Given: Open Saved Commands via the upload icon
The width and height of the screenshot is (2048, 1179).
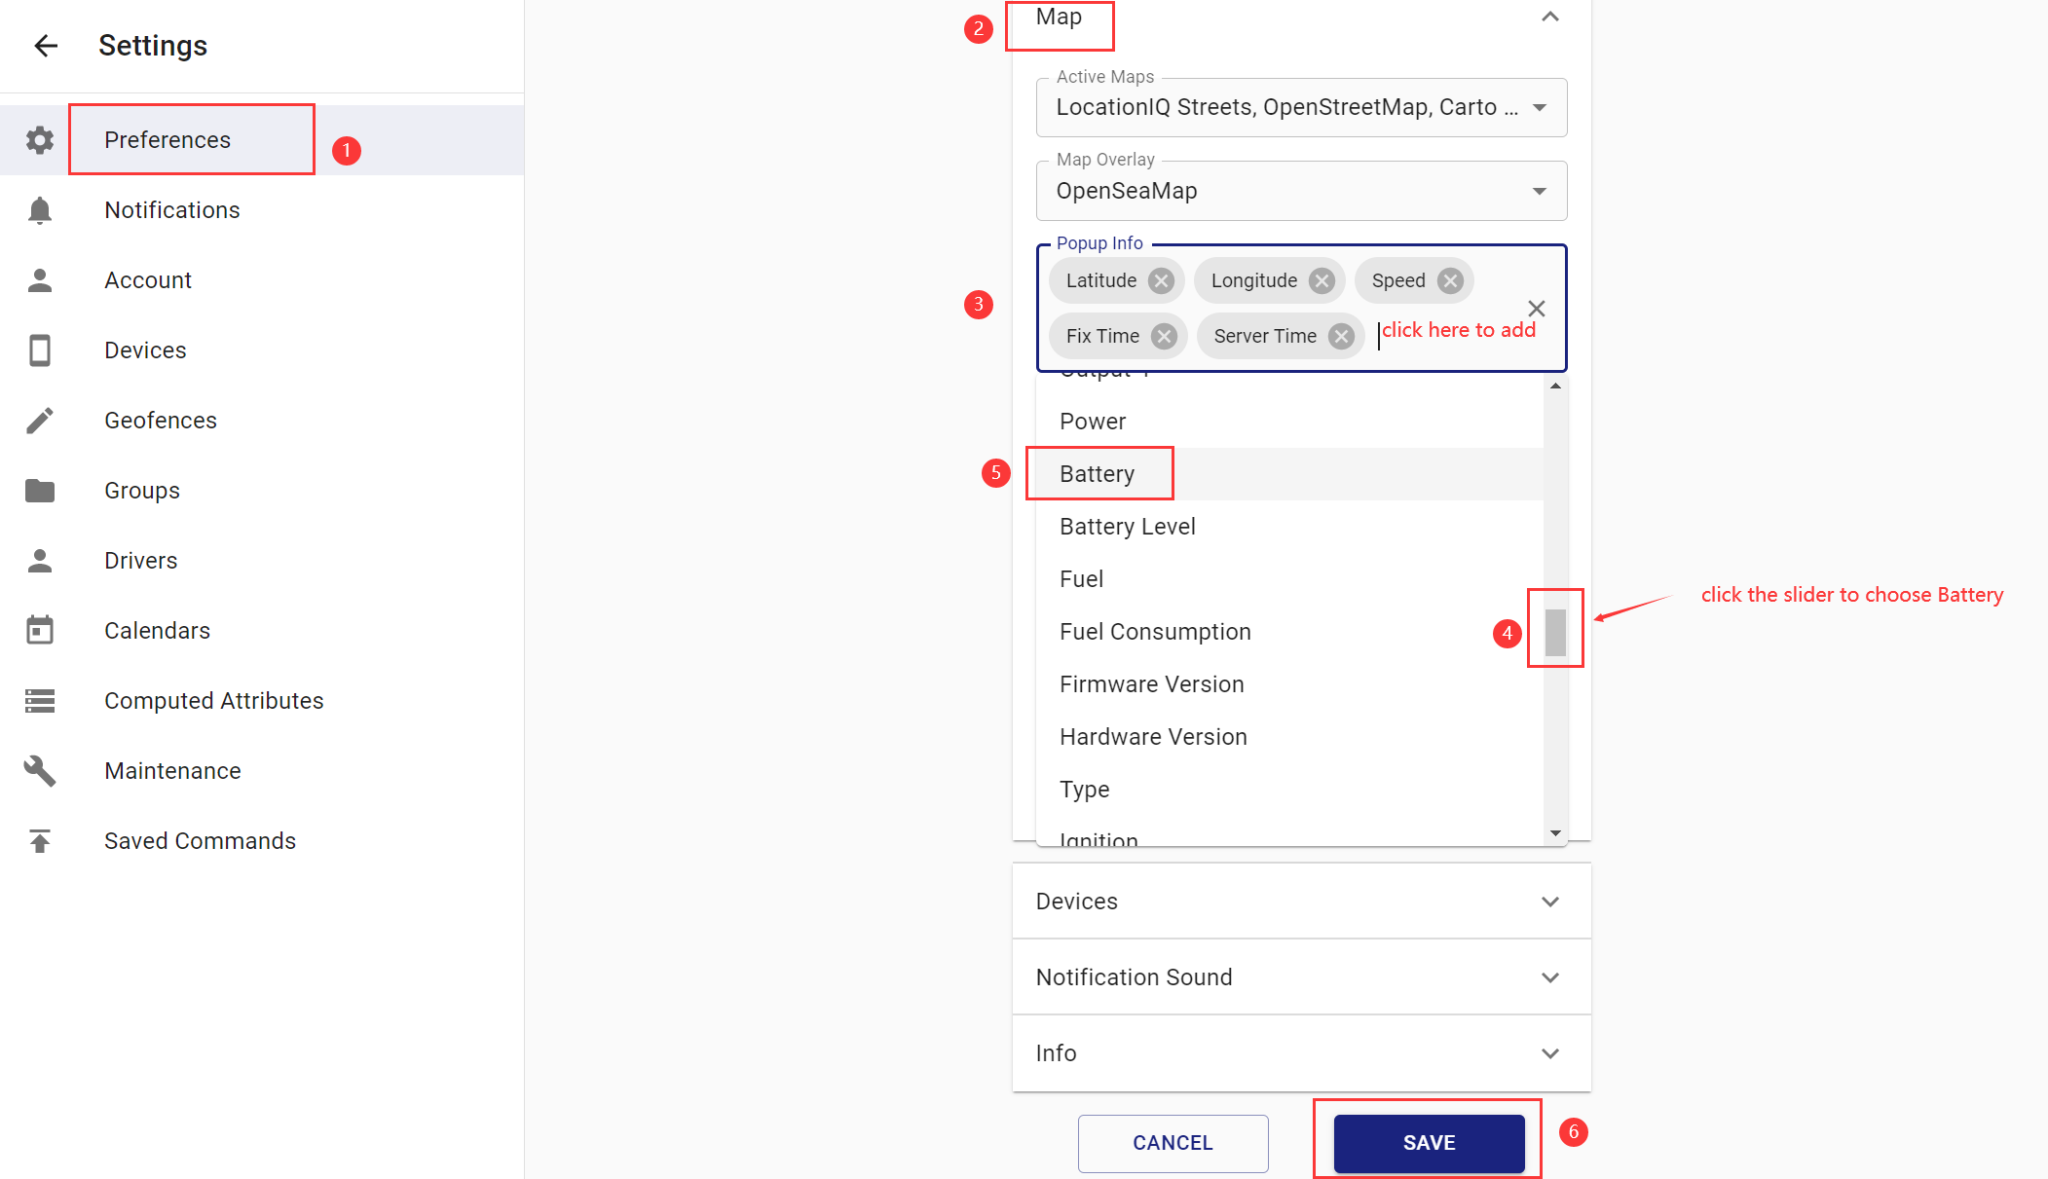Looking at the screenshot, I should click(40, 840).
